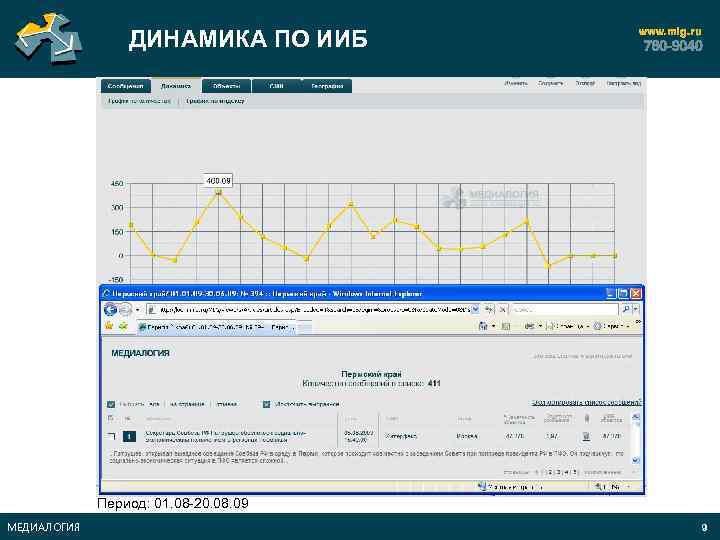Open the СМИ tab
The width and height of the screenshot is (720, 540).
276,86
